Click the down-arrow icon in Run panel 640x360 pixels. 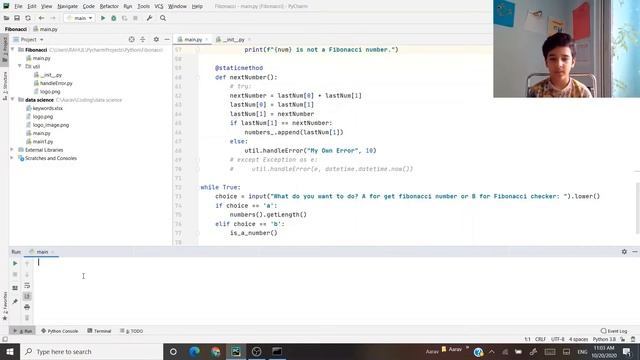[27, 275]
